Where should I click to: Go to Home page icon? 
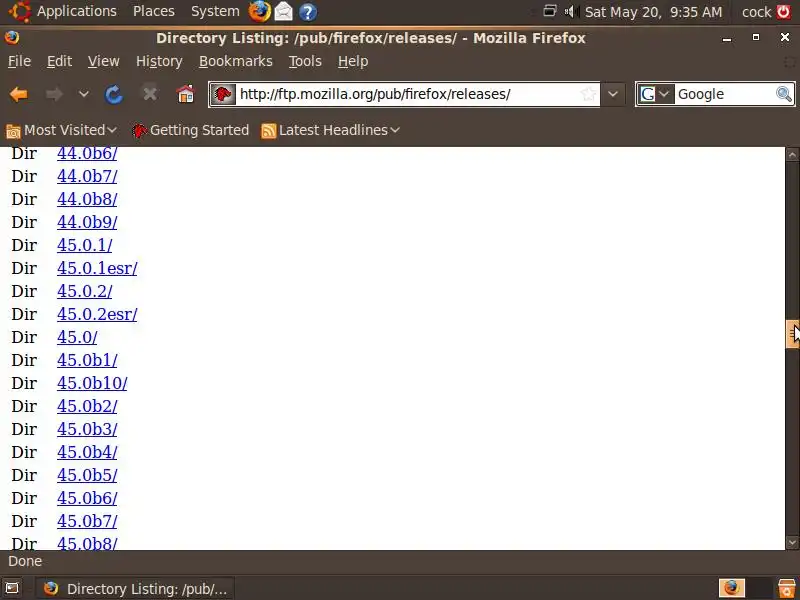point(185,94)
